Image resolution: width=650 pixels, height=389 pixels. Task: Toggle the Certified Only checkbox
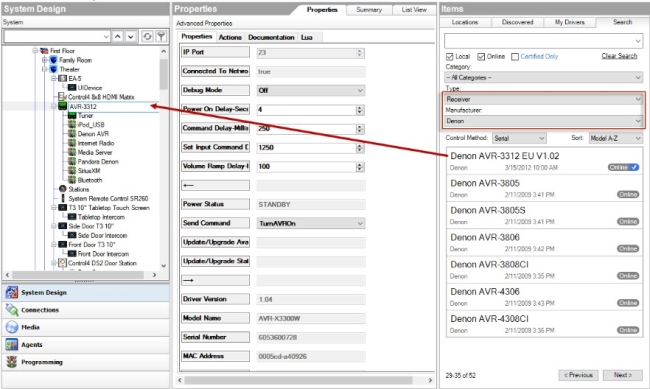515,56
